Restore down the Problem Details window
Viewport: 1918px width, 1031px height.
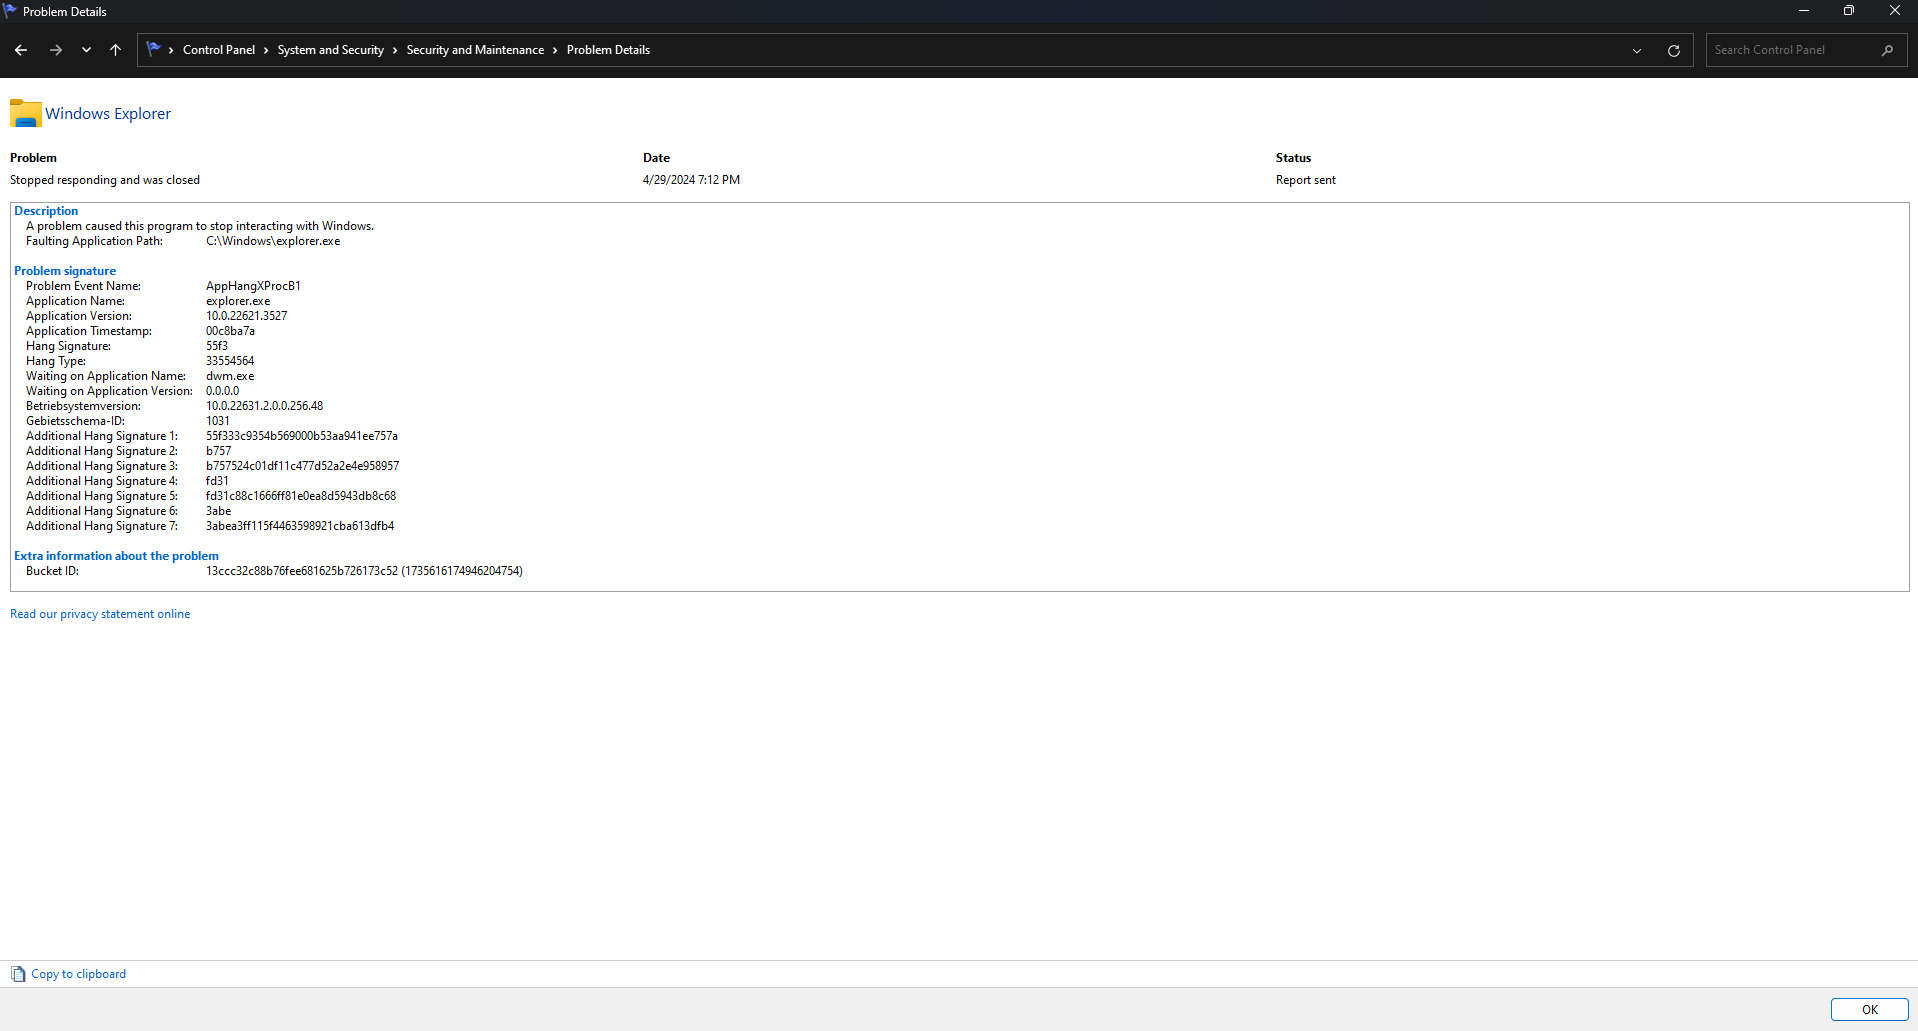[1849, 11]
